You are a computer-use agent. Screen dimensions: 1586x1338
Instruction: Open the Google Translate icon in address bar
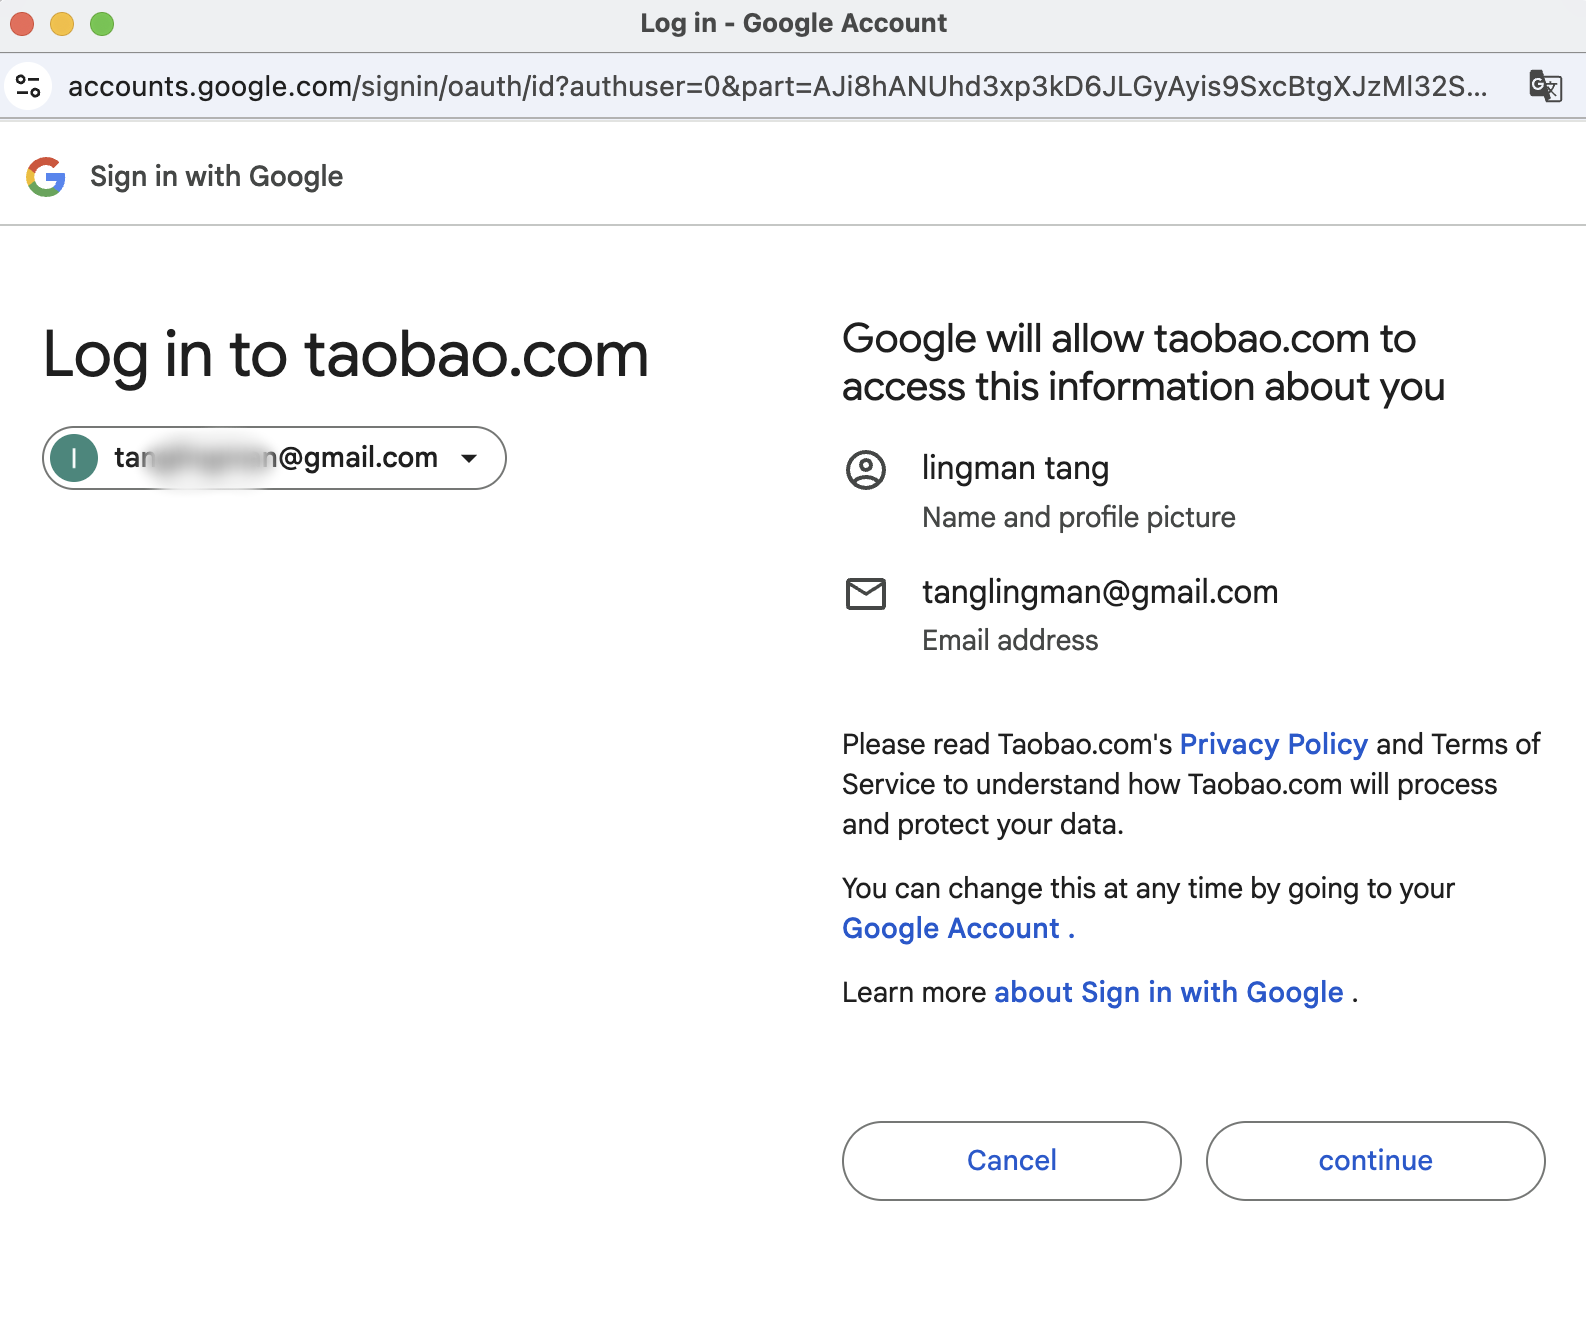coord(1545,86)
